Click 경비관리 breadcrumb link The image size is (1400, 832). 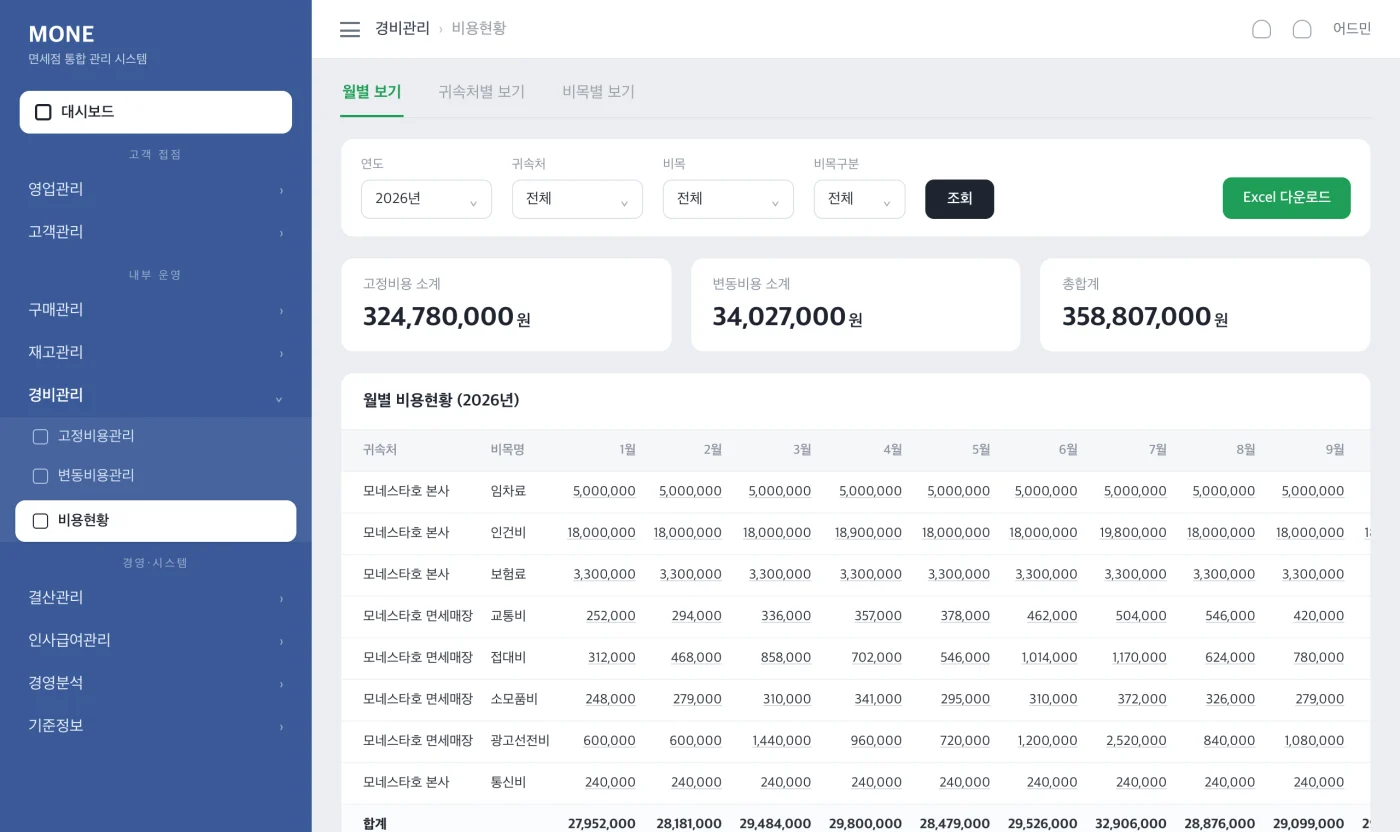pos(402,28)
